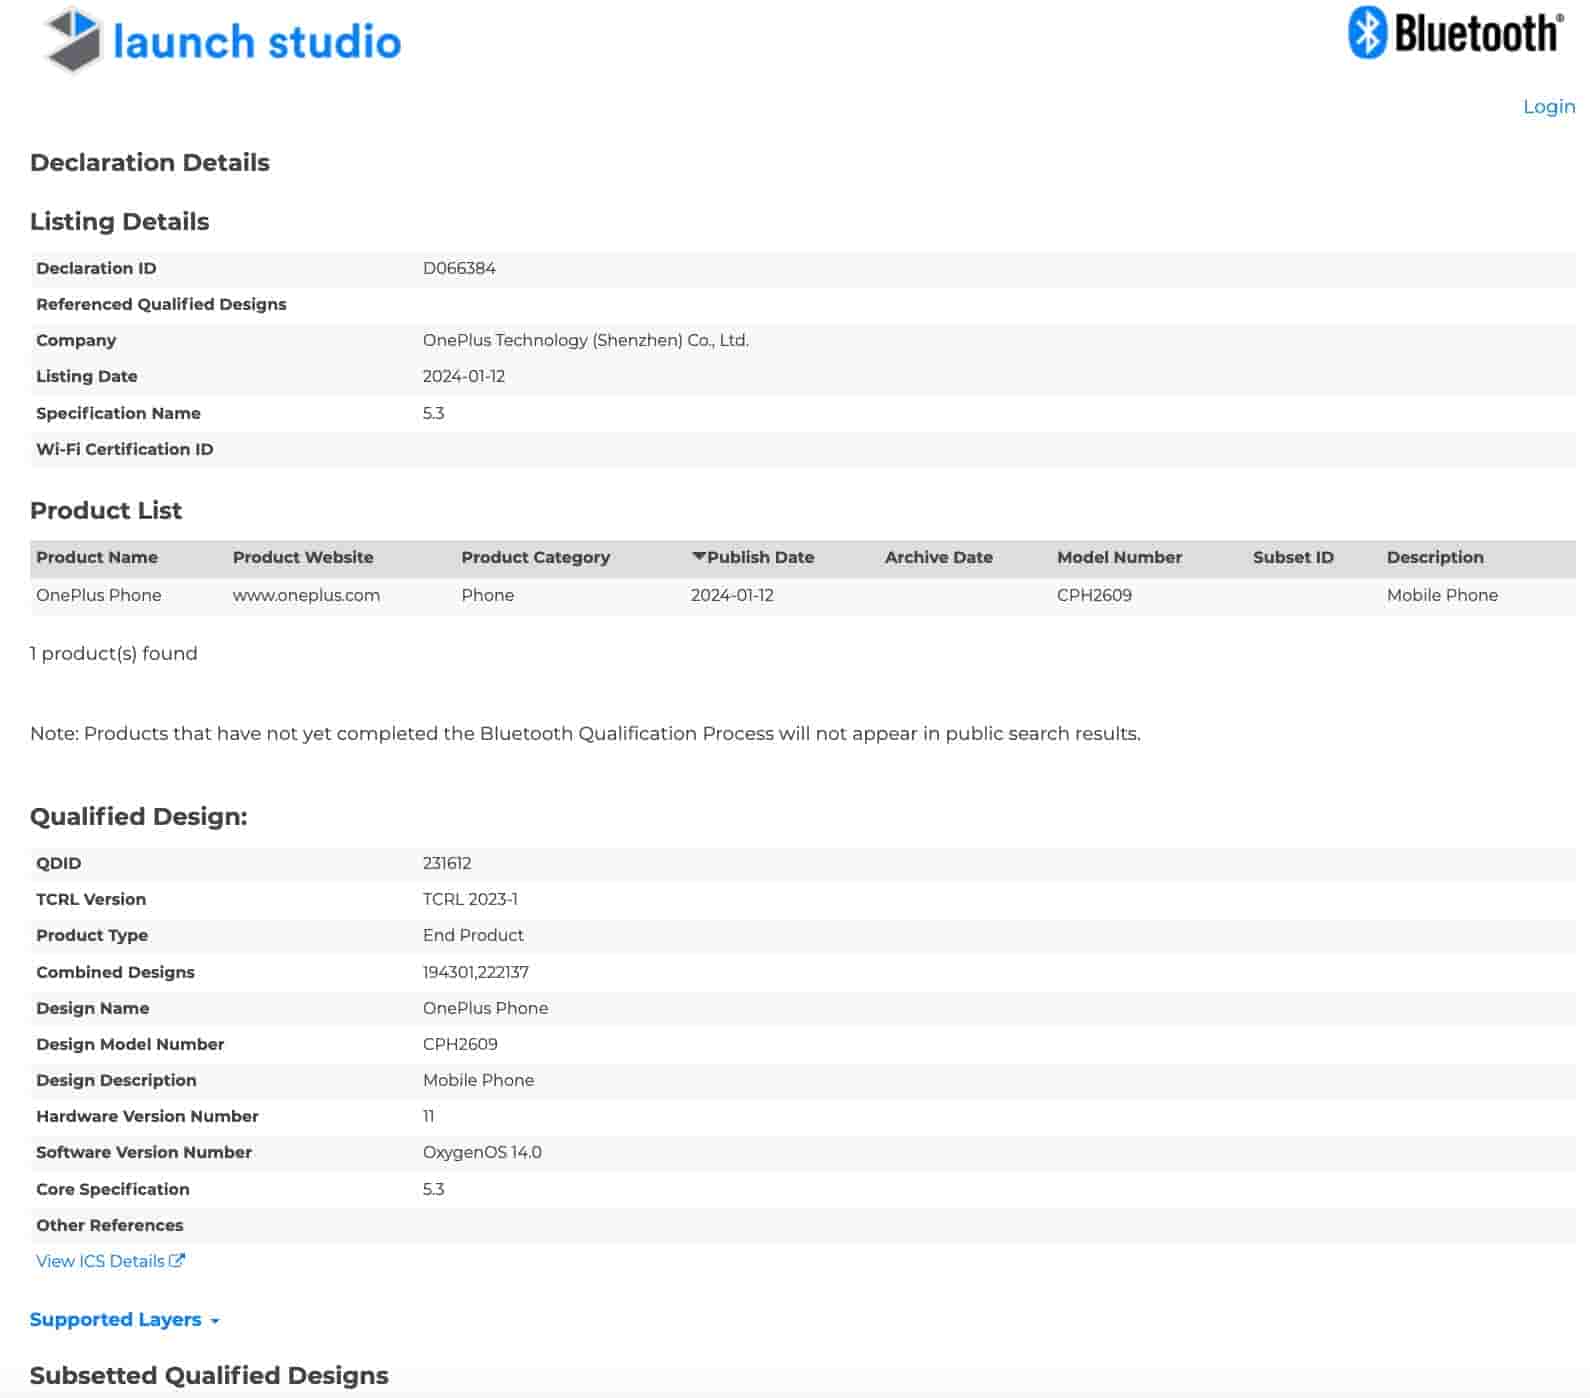Screen dimensions: 1590x1398
Task: Click the Phone product category cell
Action: coord(487,595)
